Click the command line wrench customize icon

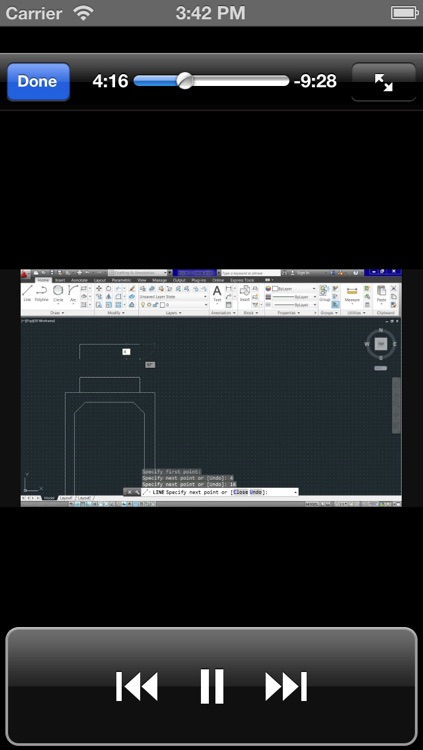click(137, 492)
